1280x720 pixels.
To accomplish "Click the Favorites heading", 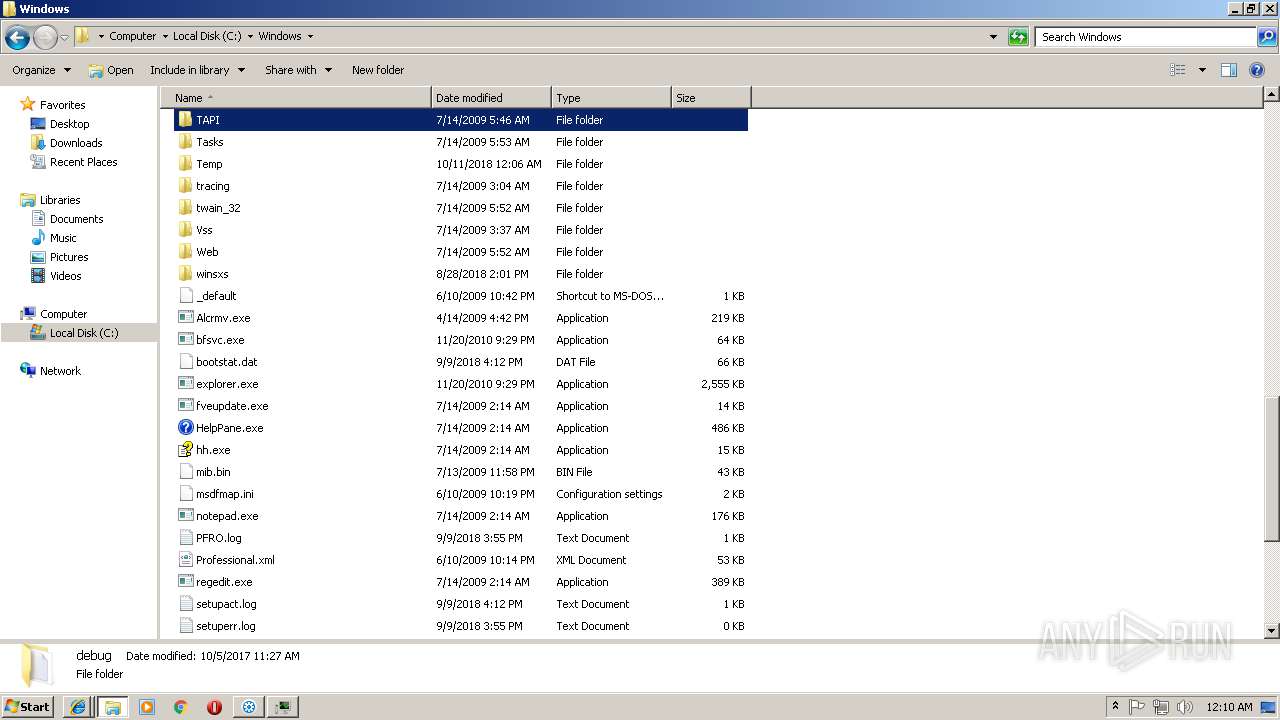I will [x=62, y=105].
